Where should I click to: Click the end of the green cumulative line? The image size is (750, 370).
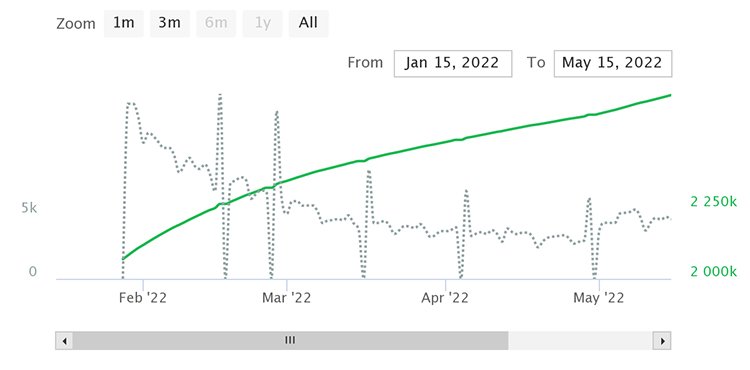pos(670,95)
